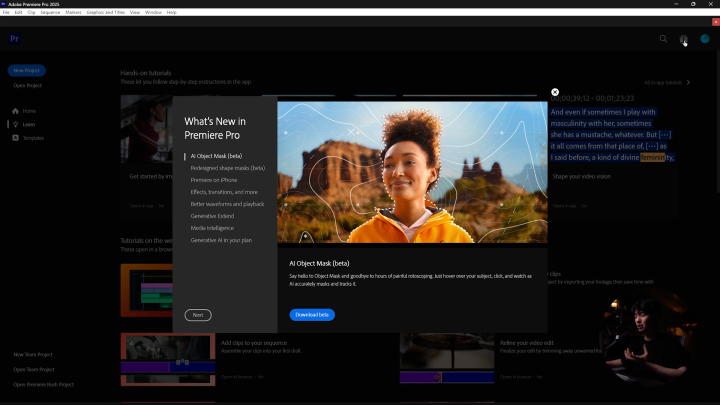This screenshot has width=720, height=405.
Task: Click the Home icon in sidebar
Action: click(15, 110)
